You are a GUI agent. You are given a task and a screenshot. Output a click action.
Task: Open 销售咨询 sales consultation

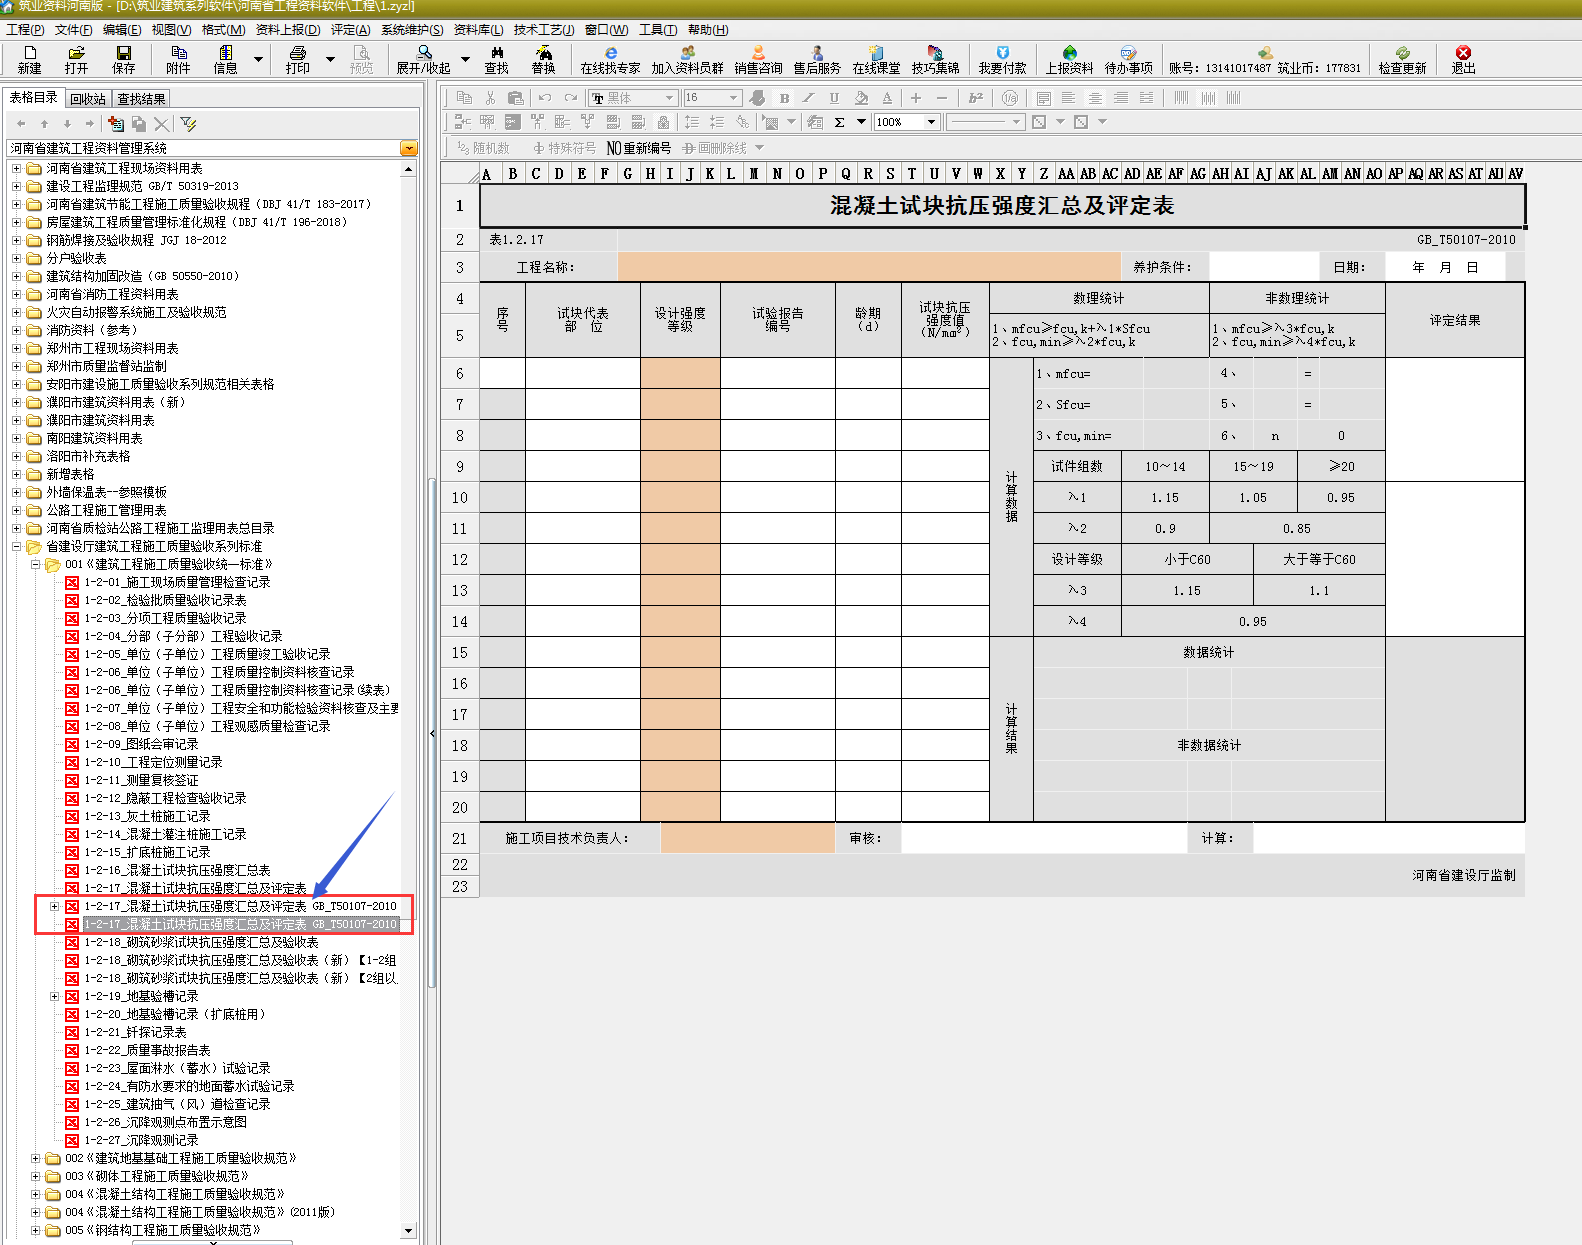point(758,59)
